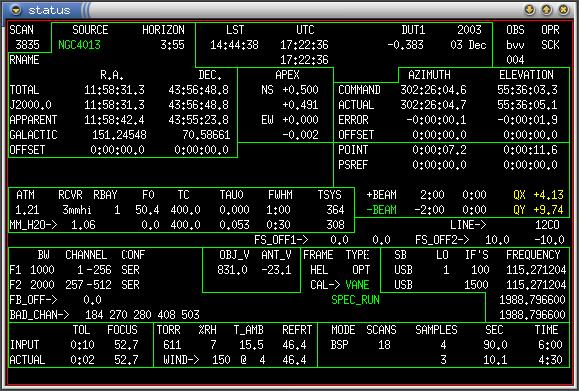Screen dimensions: 579x391
Task: Select galactic latitude 70.58661
Action: [206, 135]
